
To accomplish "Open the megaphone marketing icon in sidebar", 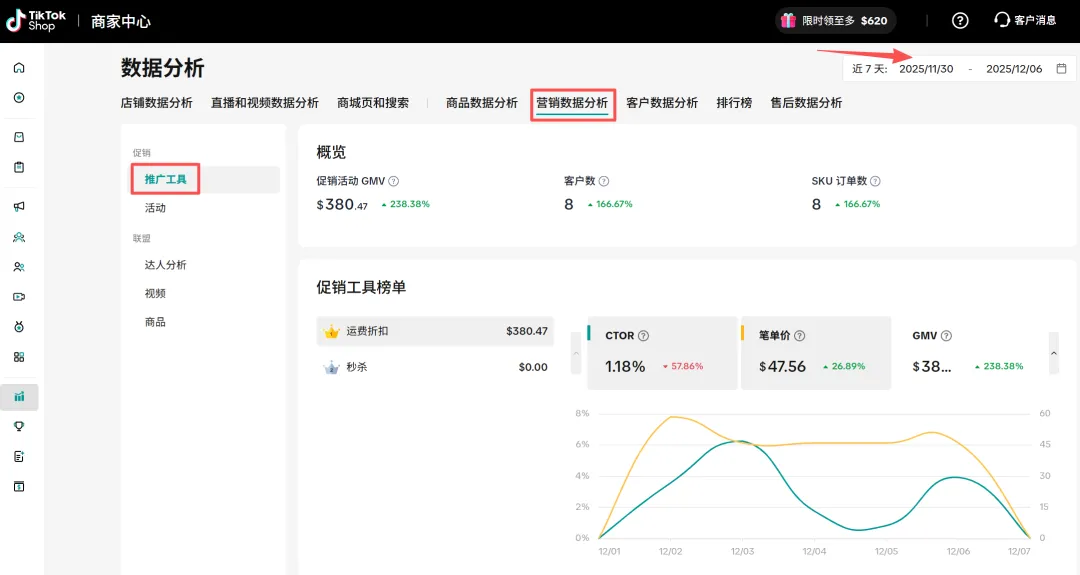I will [19, 207].
